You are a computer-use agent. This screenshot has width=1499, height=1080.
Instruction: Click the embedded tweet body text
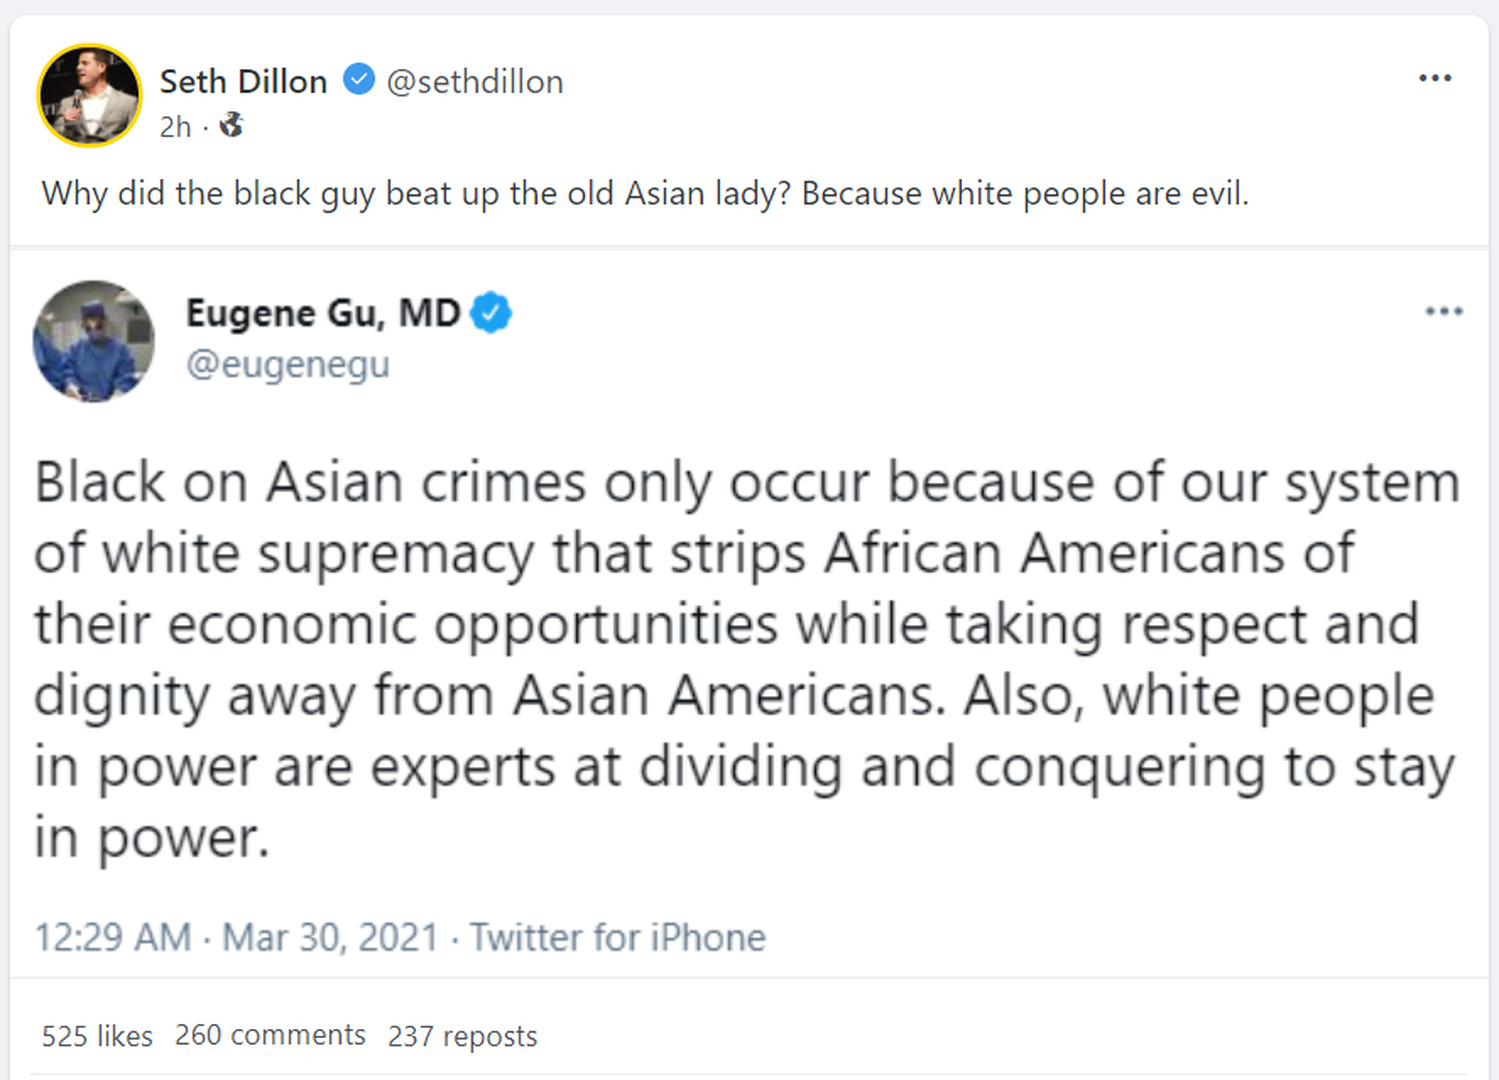(x=745, y=659)
